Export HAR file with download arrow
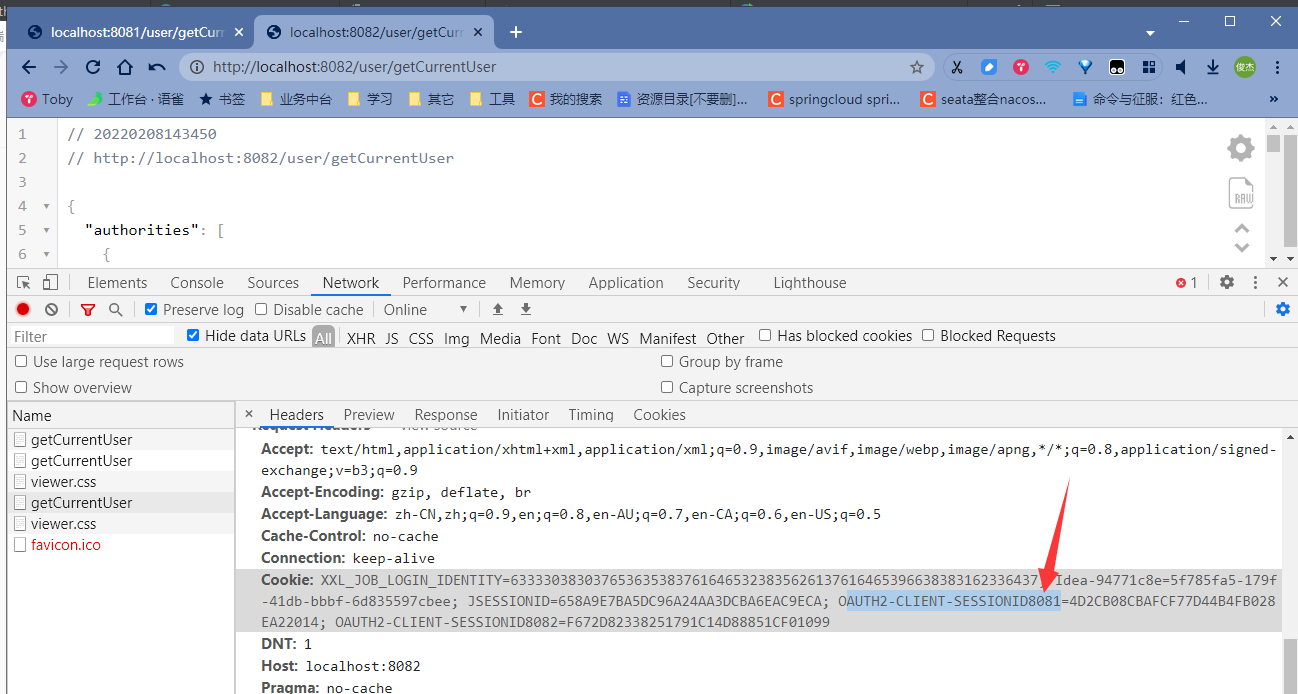This screenshot has width=1298, height=694. point(525,309)
